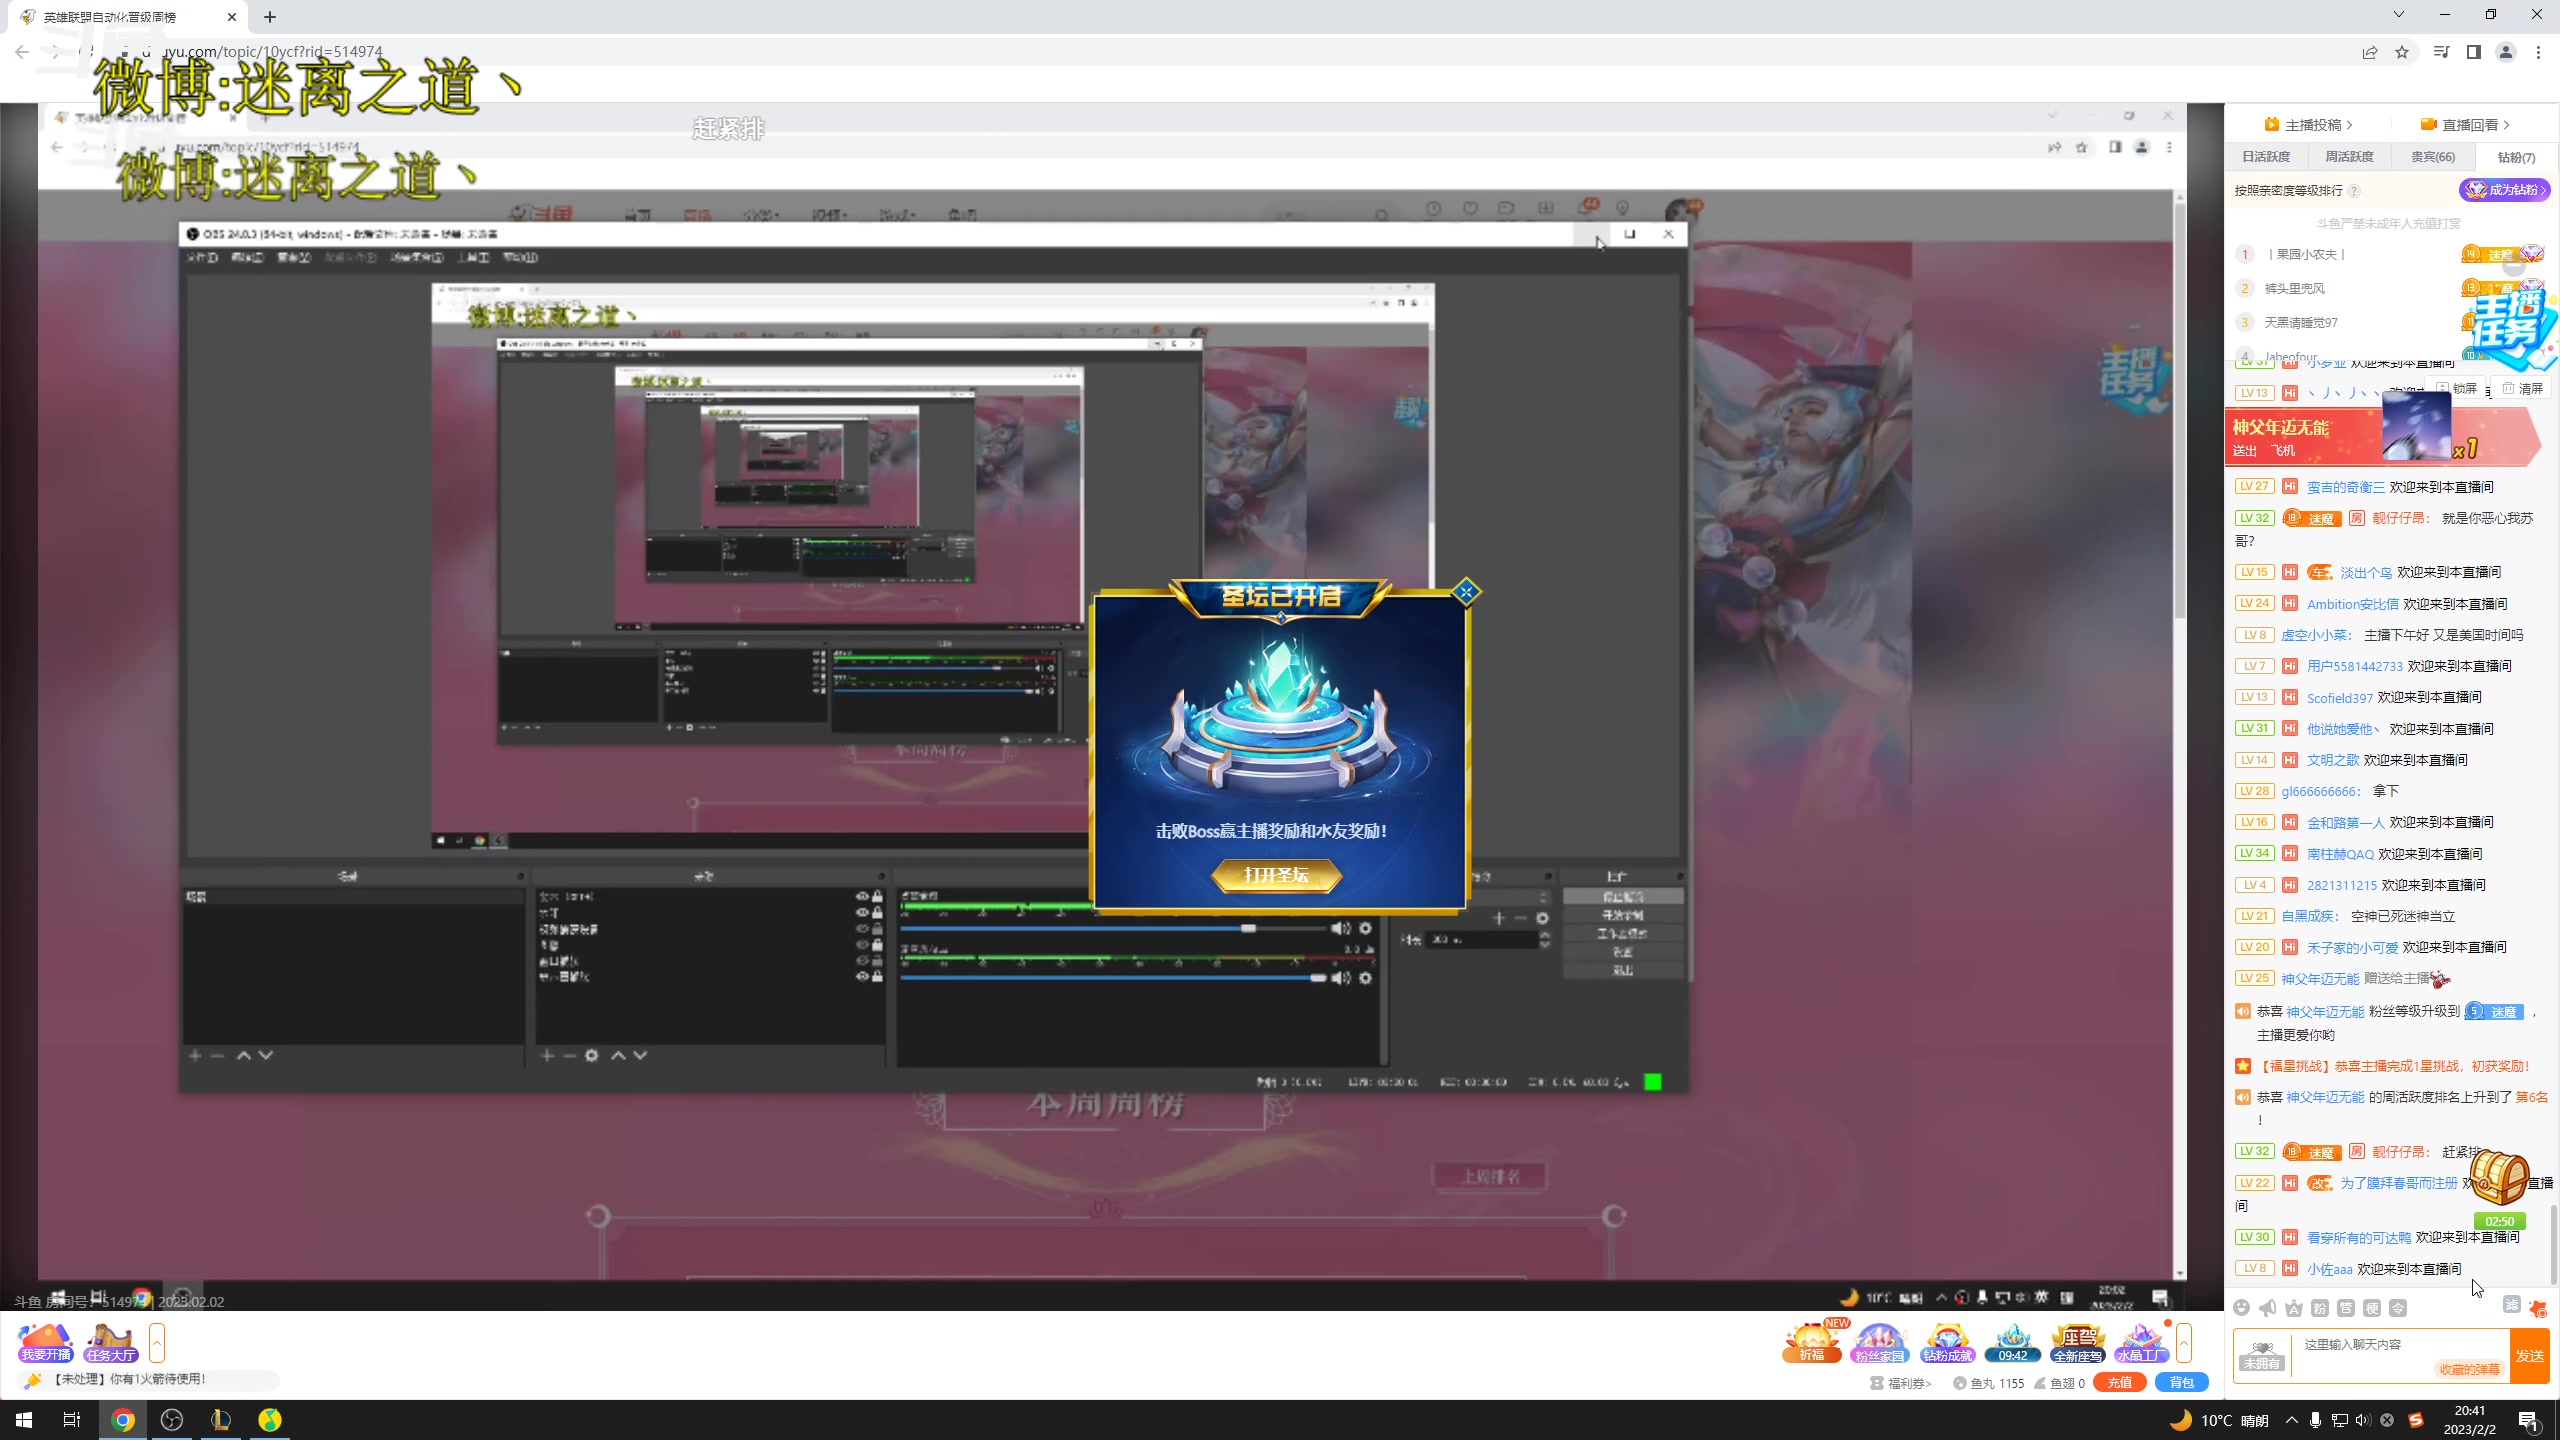Image resolution: width=2560 pixels, height=1440 pixels.
Task: Open the 钻粉成就 achievement icon
Action: pos(1946,1342)
